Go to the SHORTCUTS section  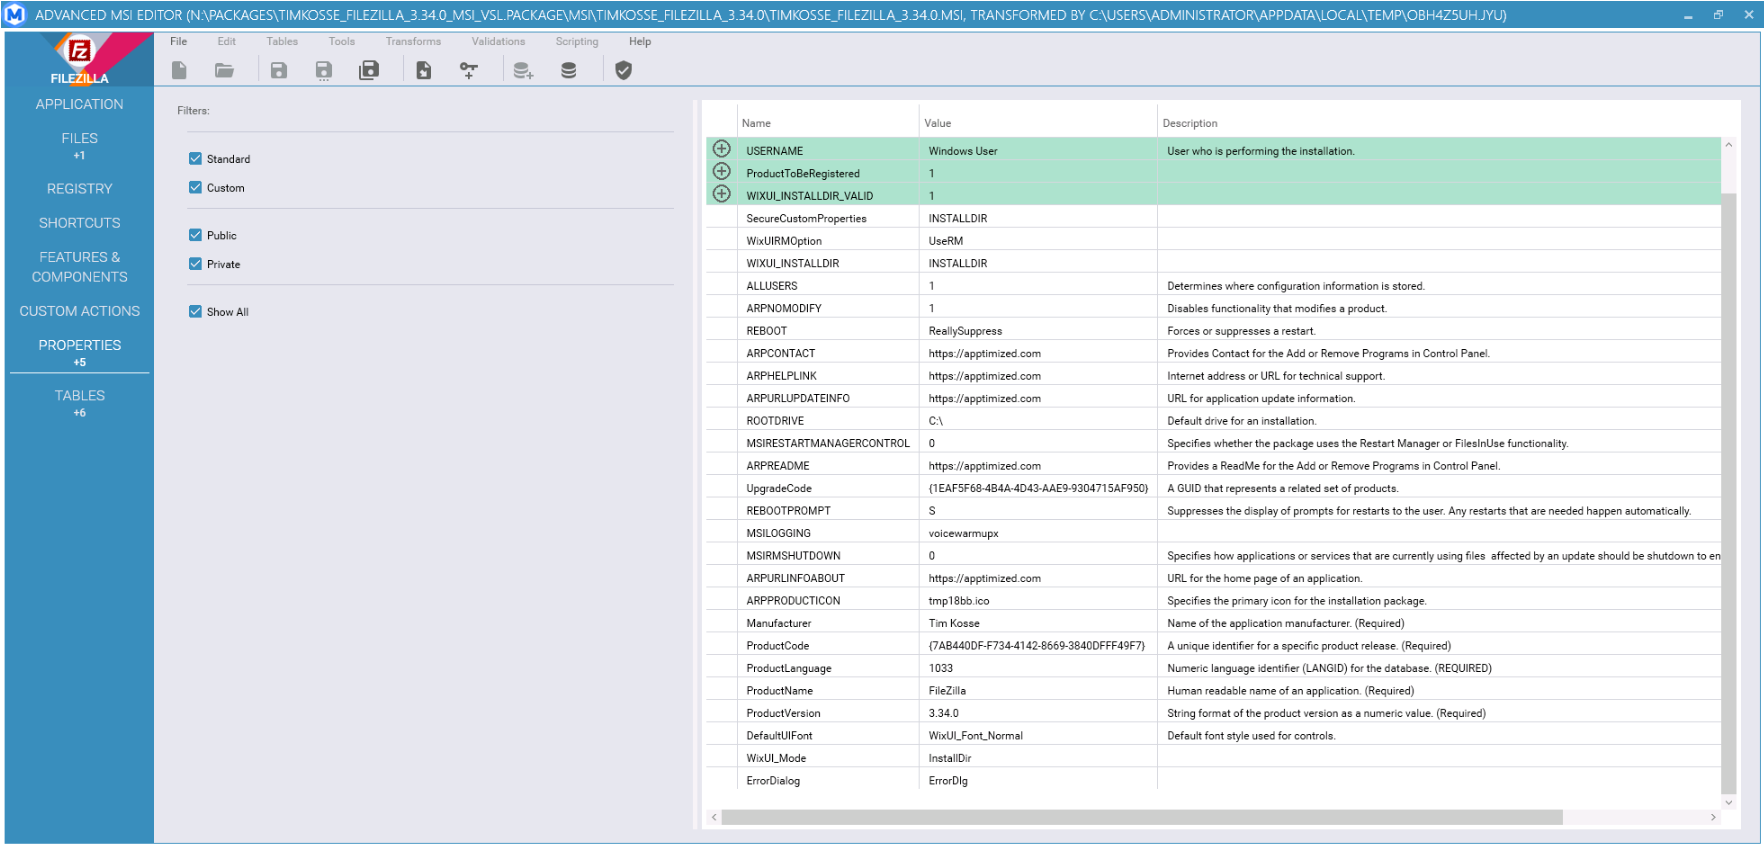tap(80, 223)
